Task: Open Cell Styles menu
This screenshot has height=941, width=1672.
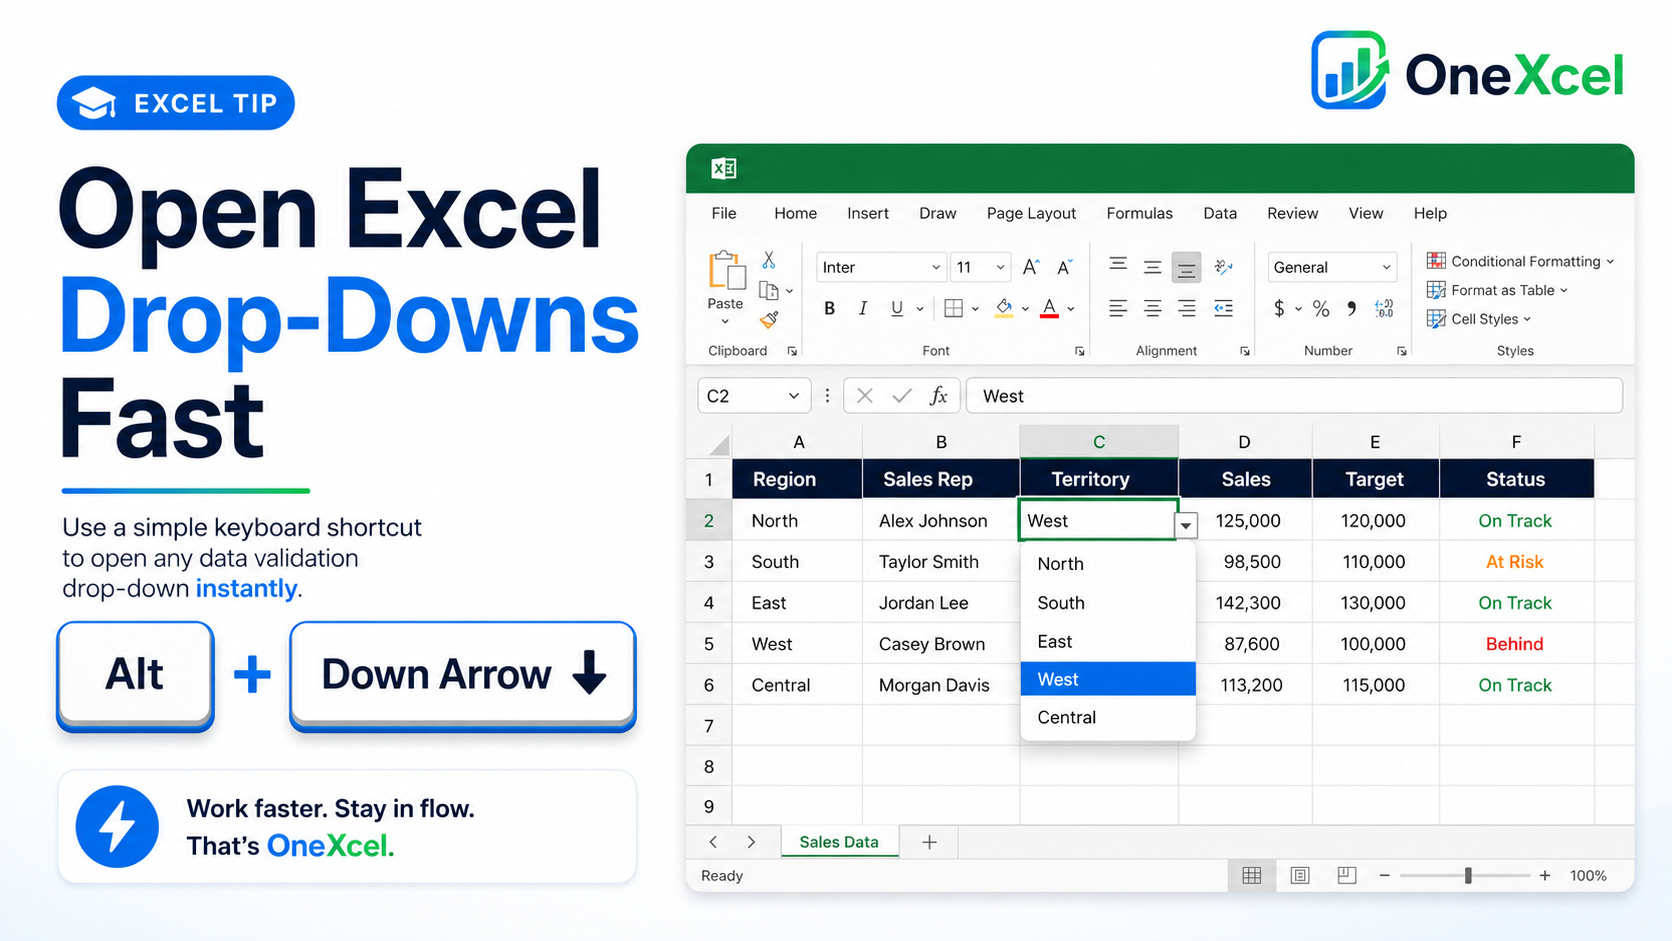Action: 1478,319
